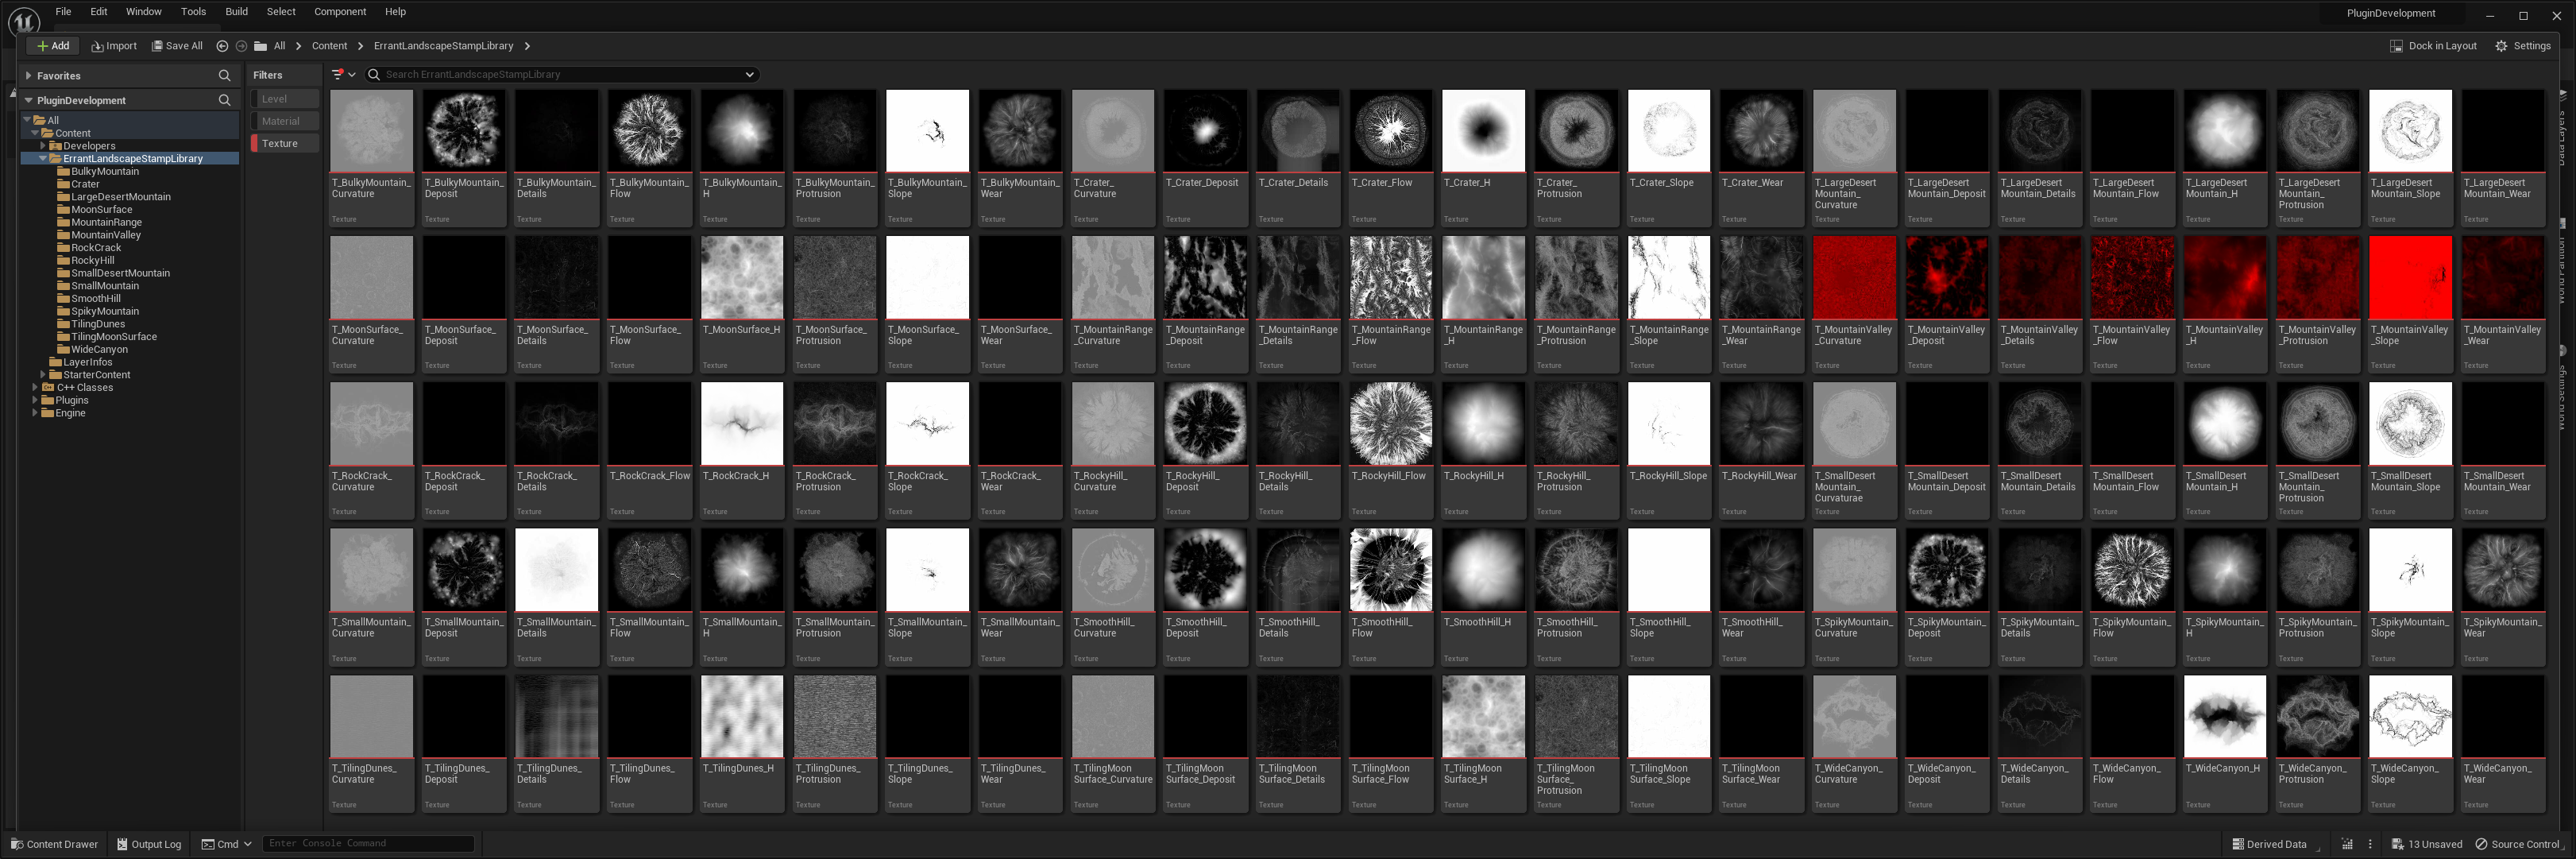The width and height of the screenshot is (2576, 859).
Task: Open the filter options funnel icon
Action: tap(338, 74)
